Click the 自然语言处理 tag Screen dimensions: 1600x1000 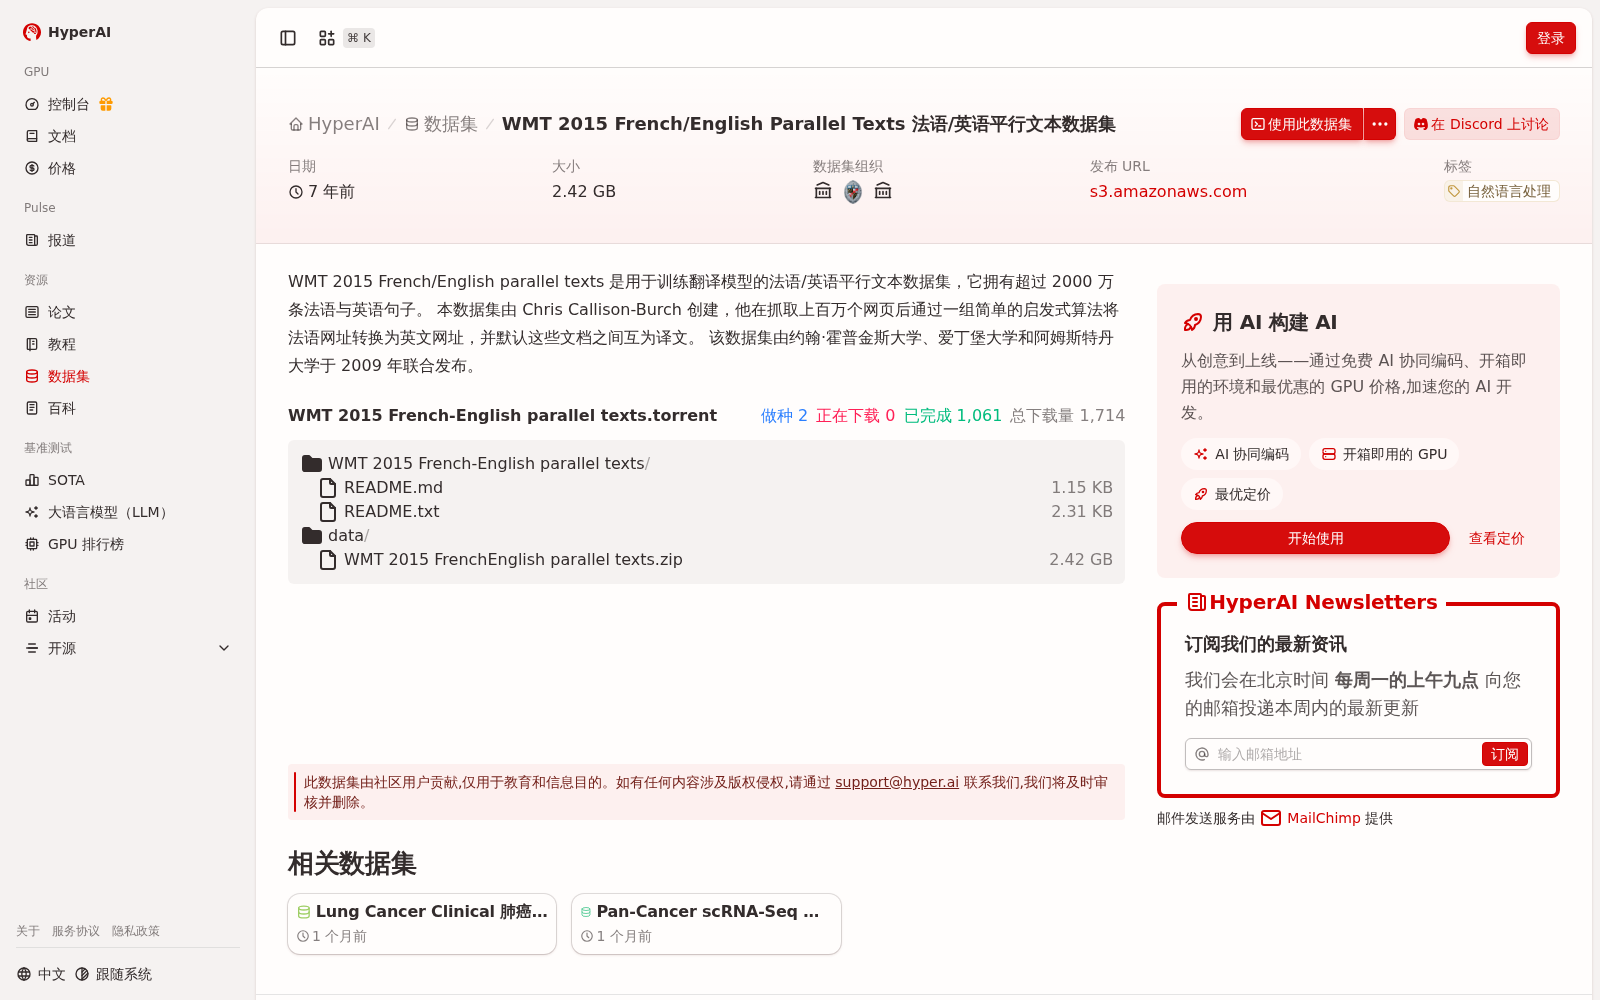(x=1501, y=191)
